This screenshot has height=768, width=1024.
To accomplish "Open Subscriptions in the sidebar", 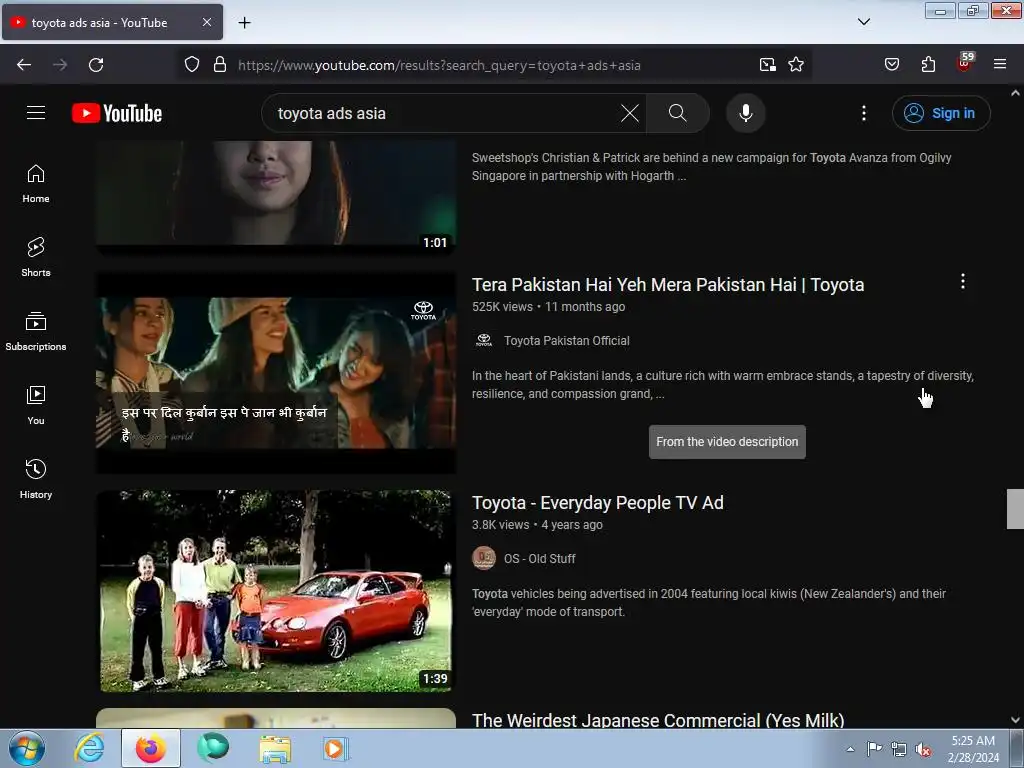I will pos(36,331).
